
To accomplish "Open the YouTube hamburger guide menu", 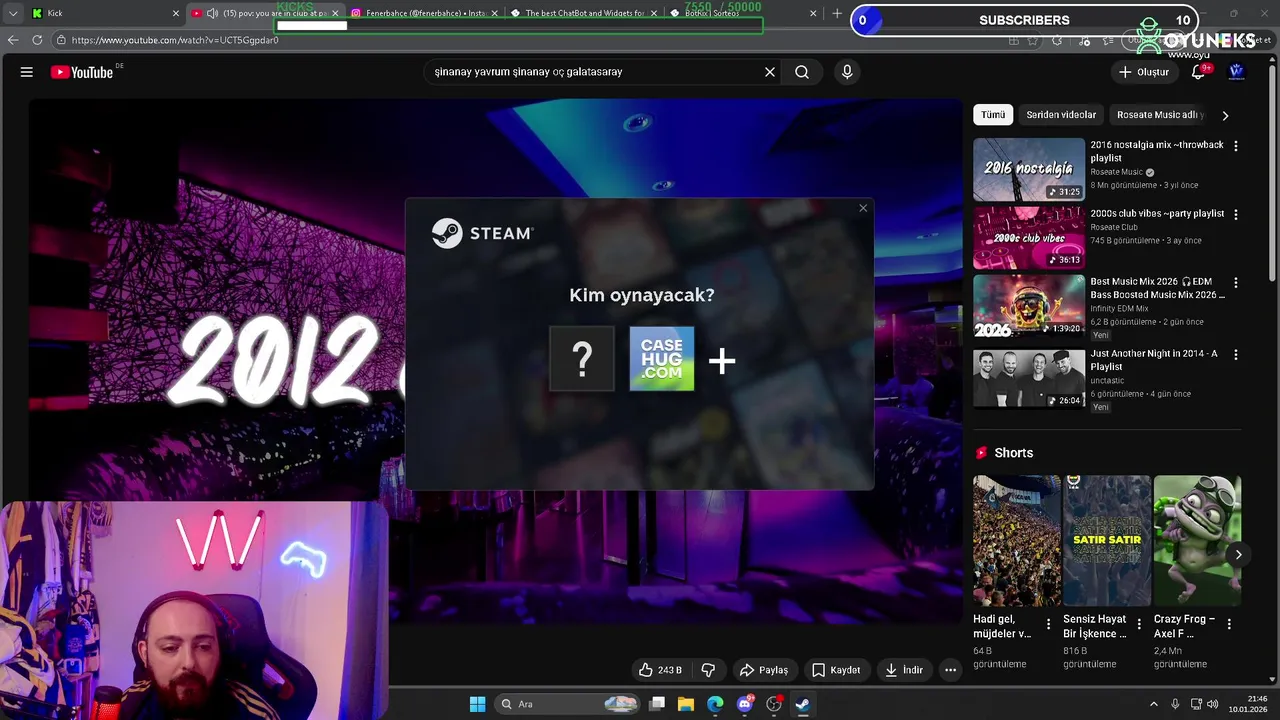I will [27, 72].
